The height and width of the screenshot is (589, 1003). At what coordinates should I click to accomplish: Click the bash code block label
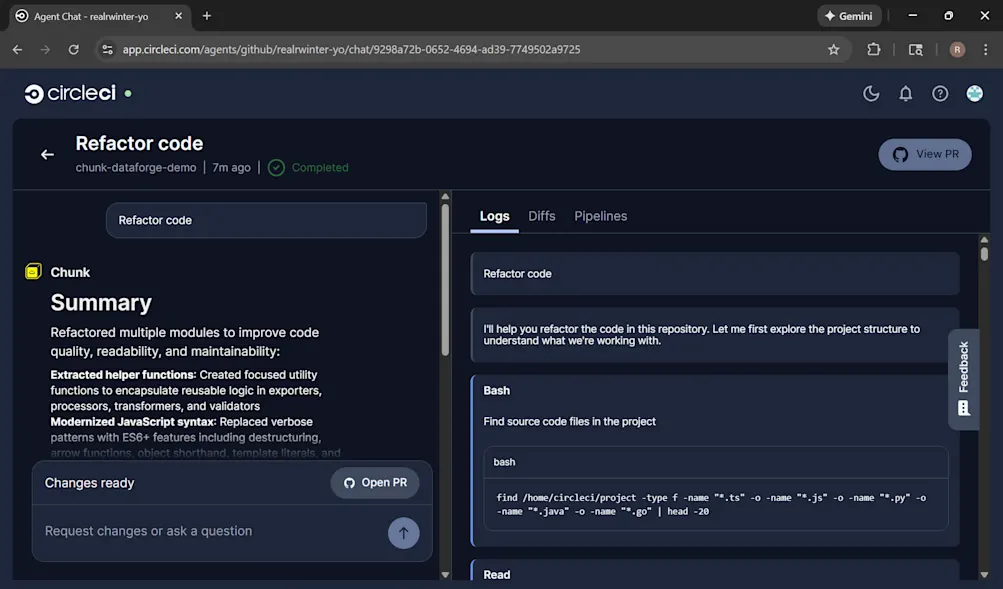point(504,462)
